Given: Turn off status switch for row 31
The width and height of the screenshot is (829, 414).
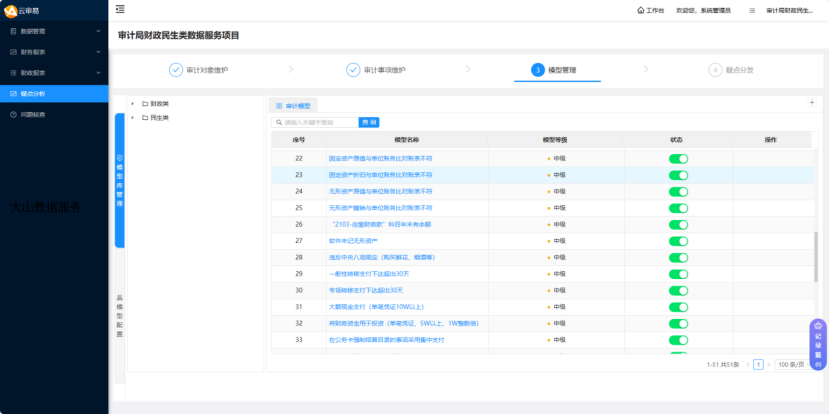Looking at the screenshot, I should [x=678, y=307].
